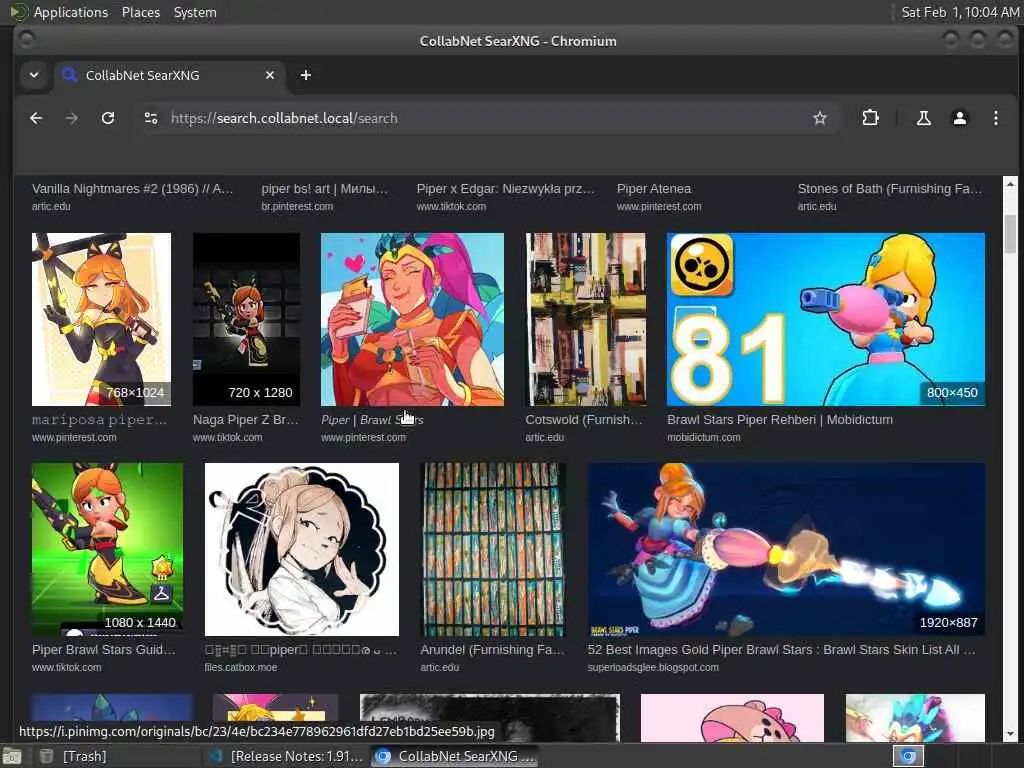1024x768 pixels.
Task: Open the Cotswold Furnishing image
Action: (x=586, y=319)
